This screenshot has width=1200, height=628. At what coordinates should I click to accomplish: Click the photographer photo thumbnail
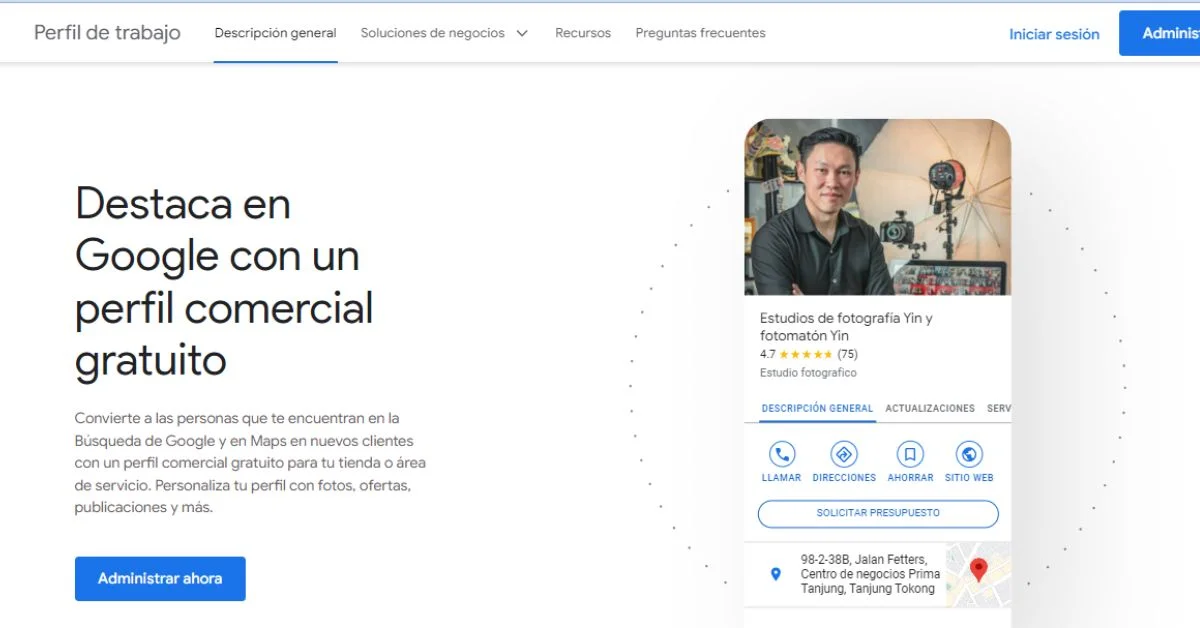878,207
